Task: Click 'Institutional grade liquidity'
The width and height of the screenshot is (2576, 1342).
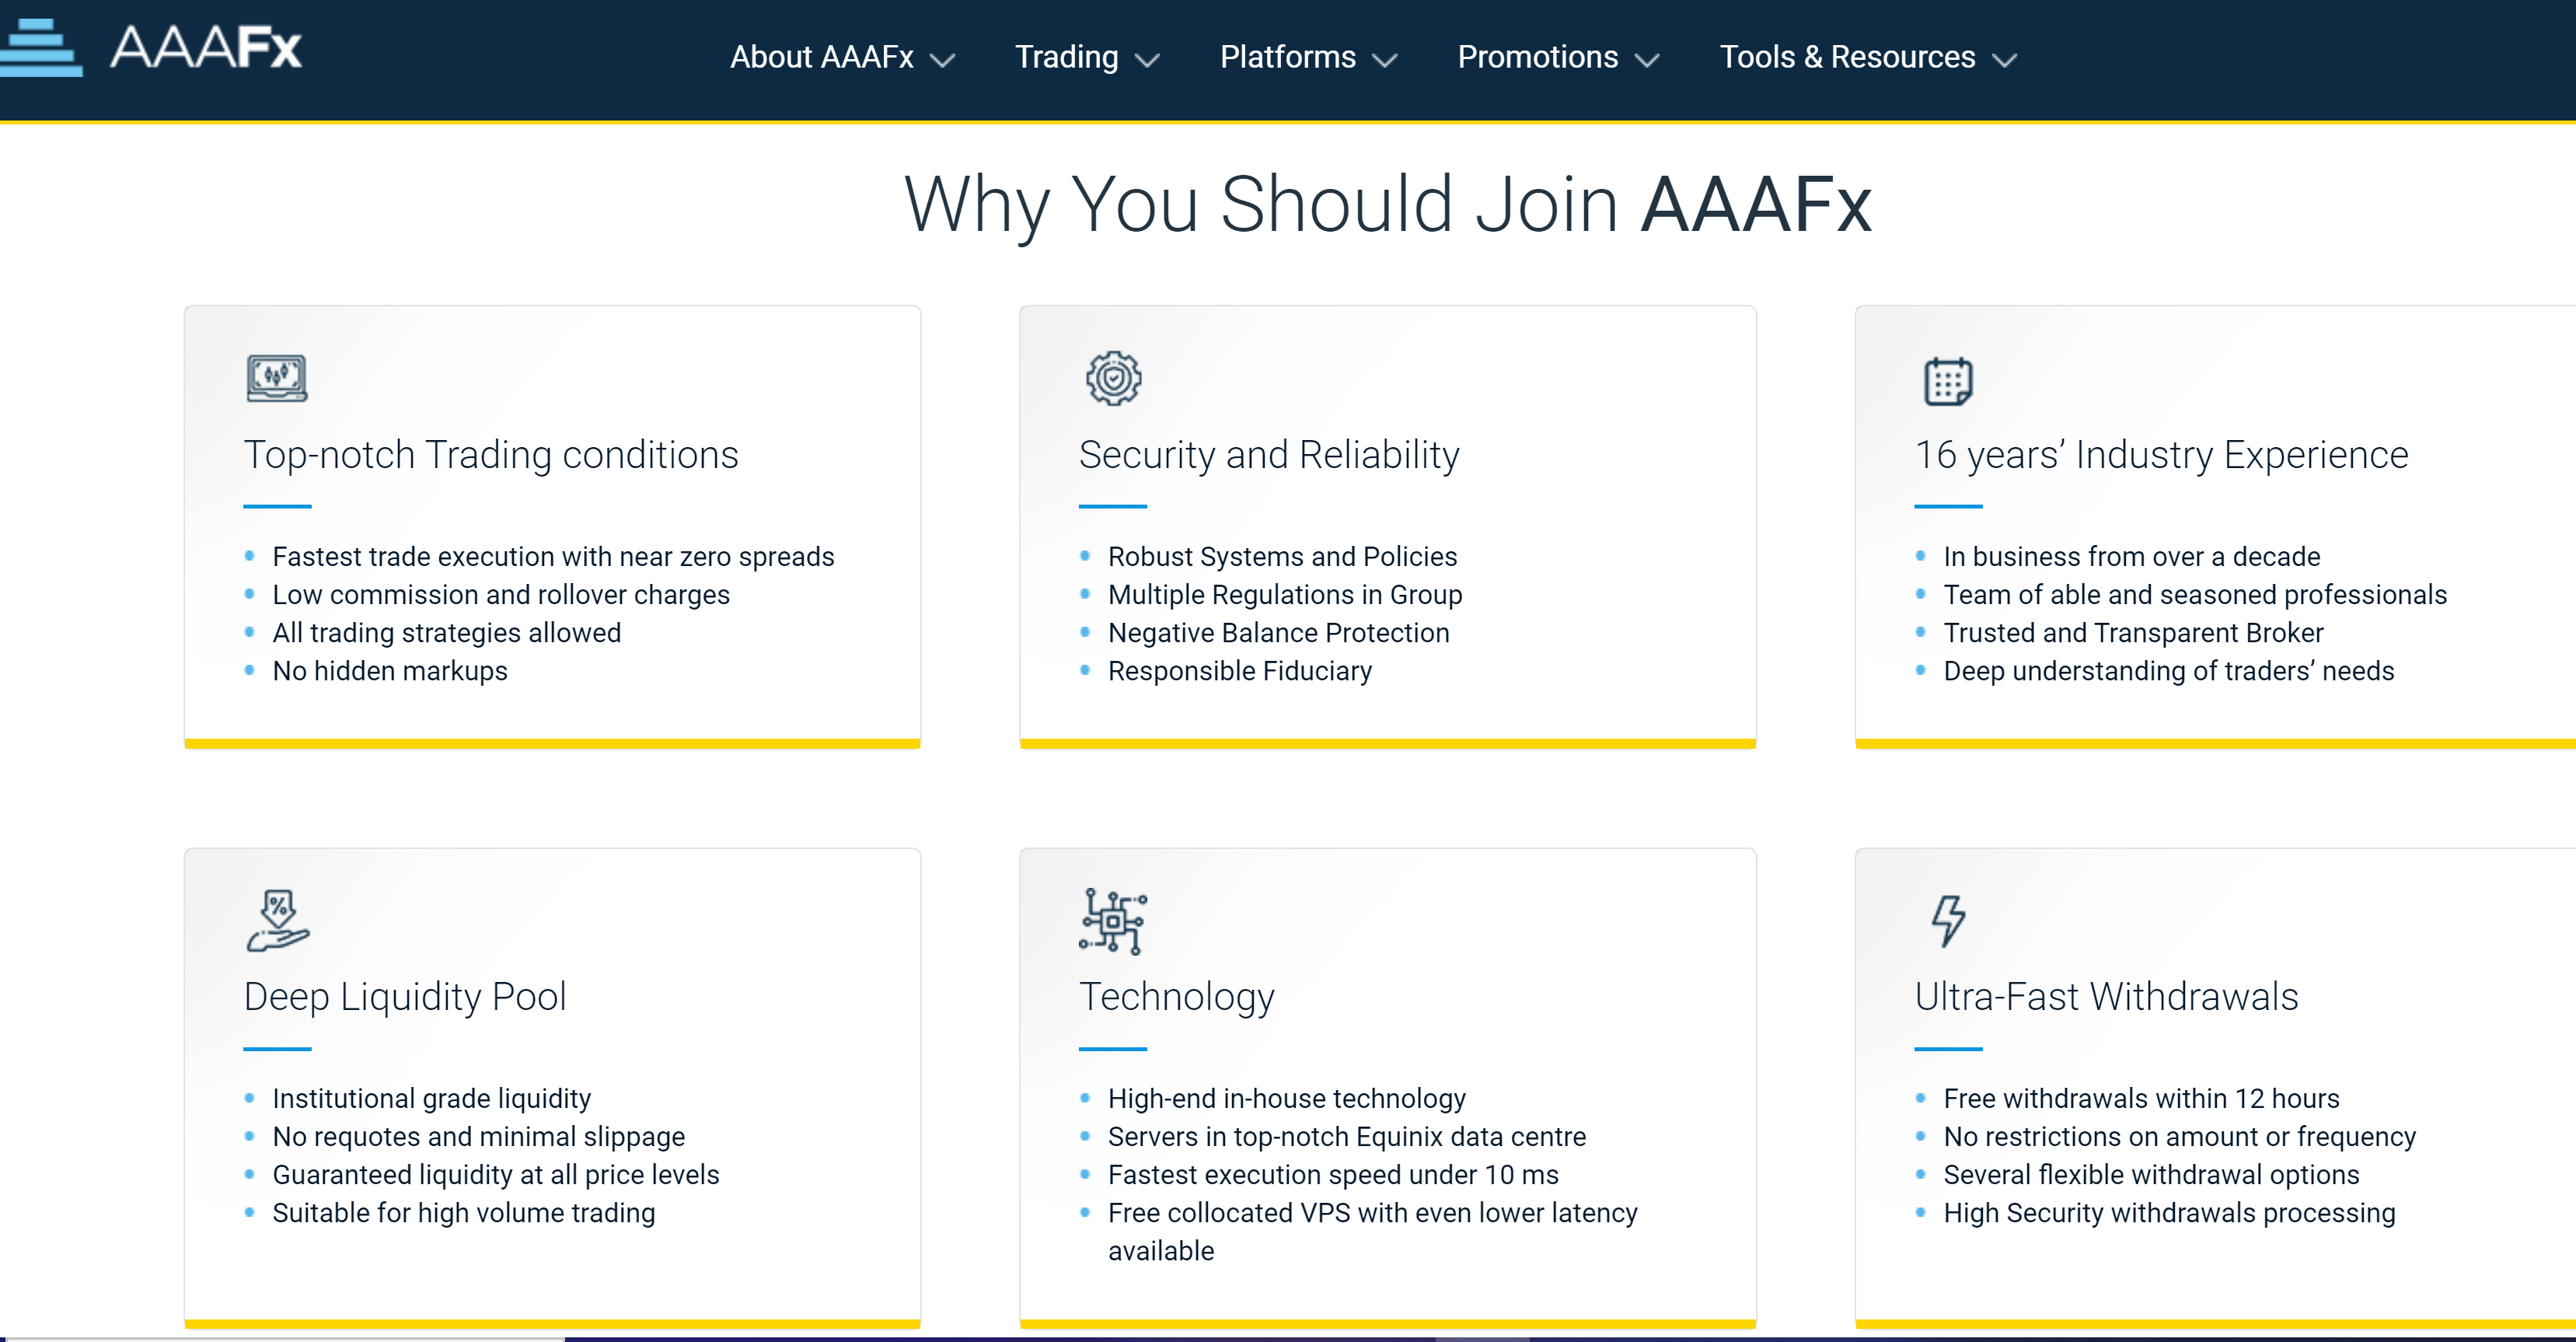Action: (x=431, y=1099)
